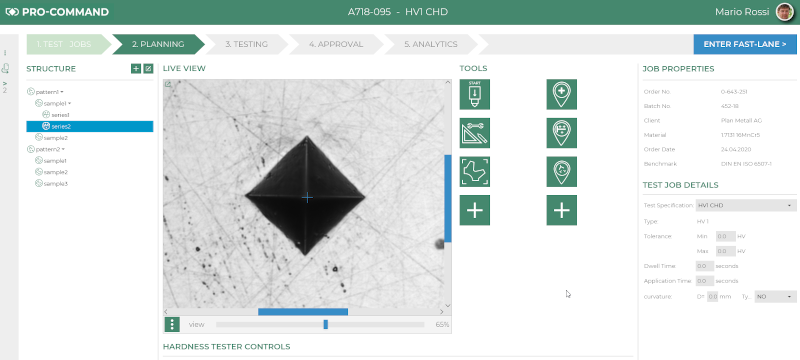Viewport: 800px width, 360px height.
Task: Click the edit Structure pencil icon
Action: 148,68
